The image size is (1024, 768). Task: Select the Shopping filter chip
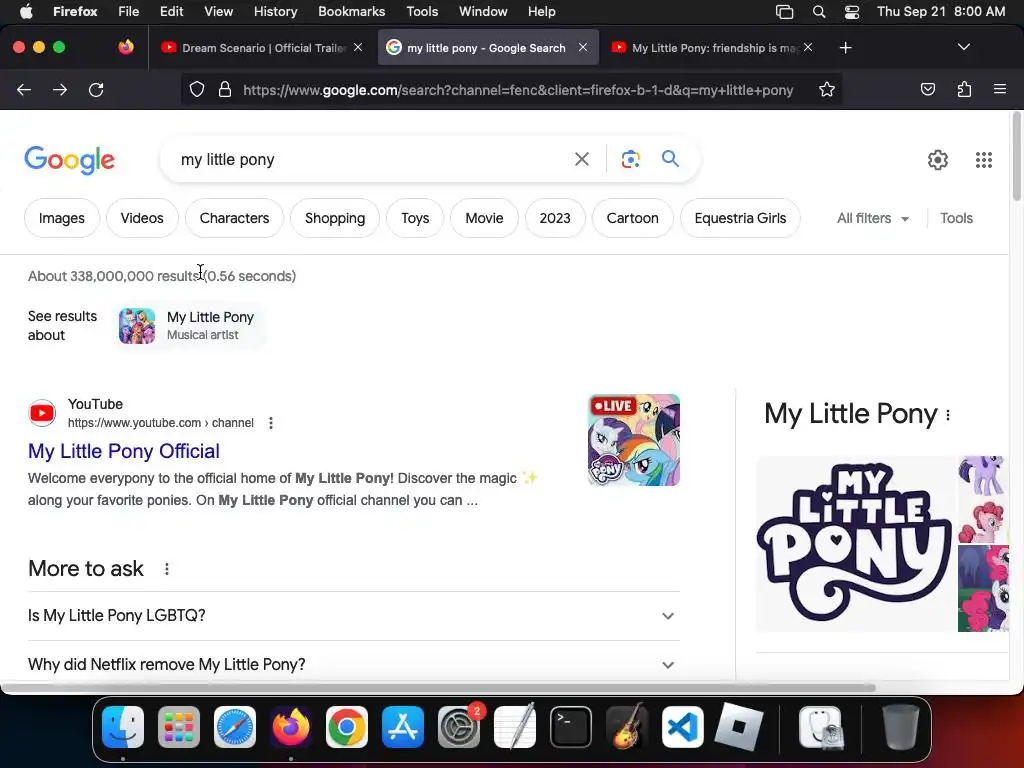334,218
